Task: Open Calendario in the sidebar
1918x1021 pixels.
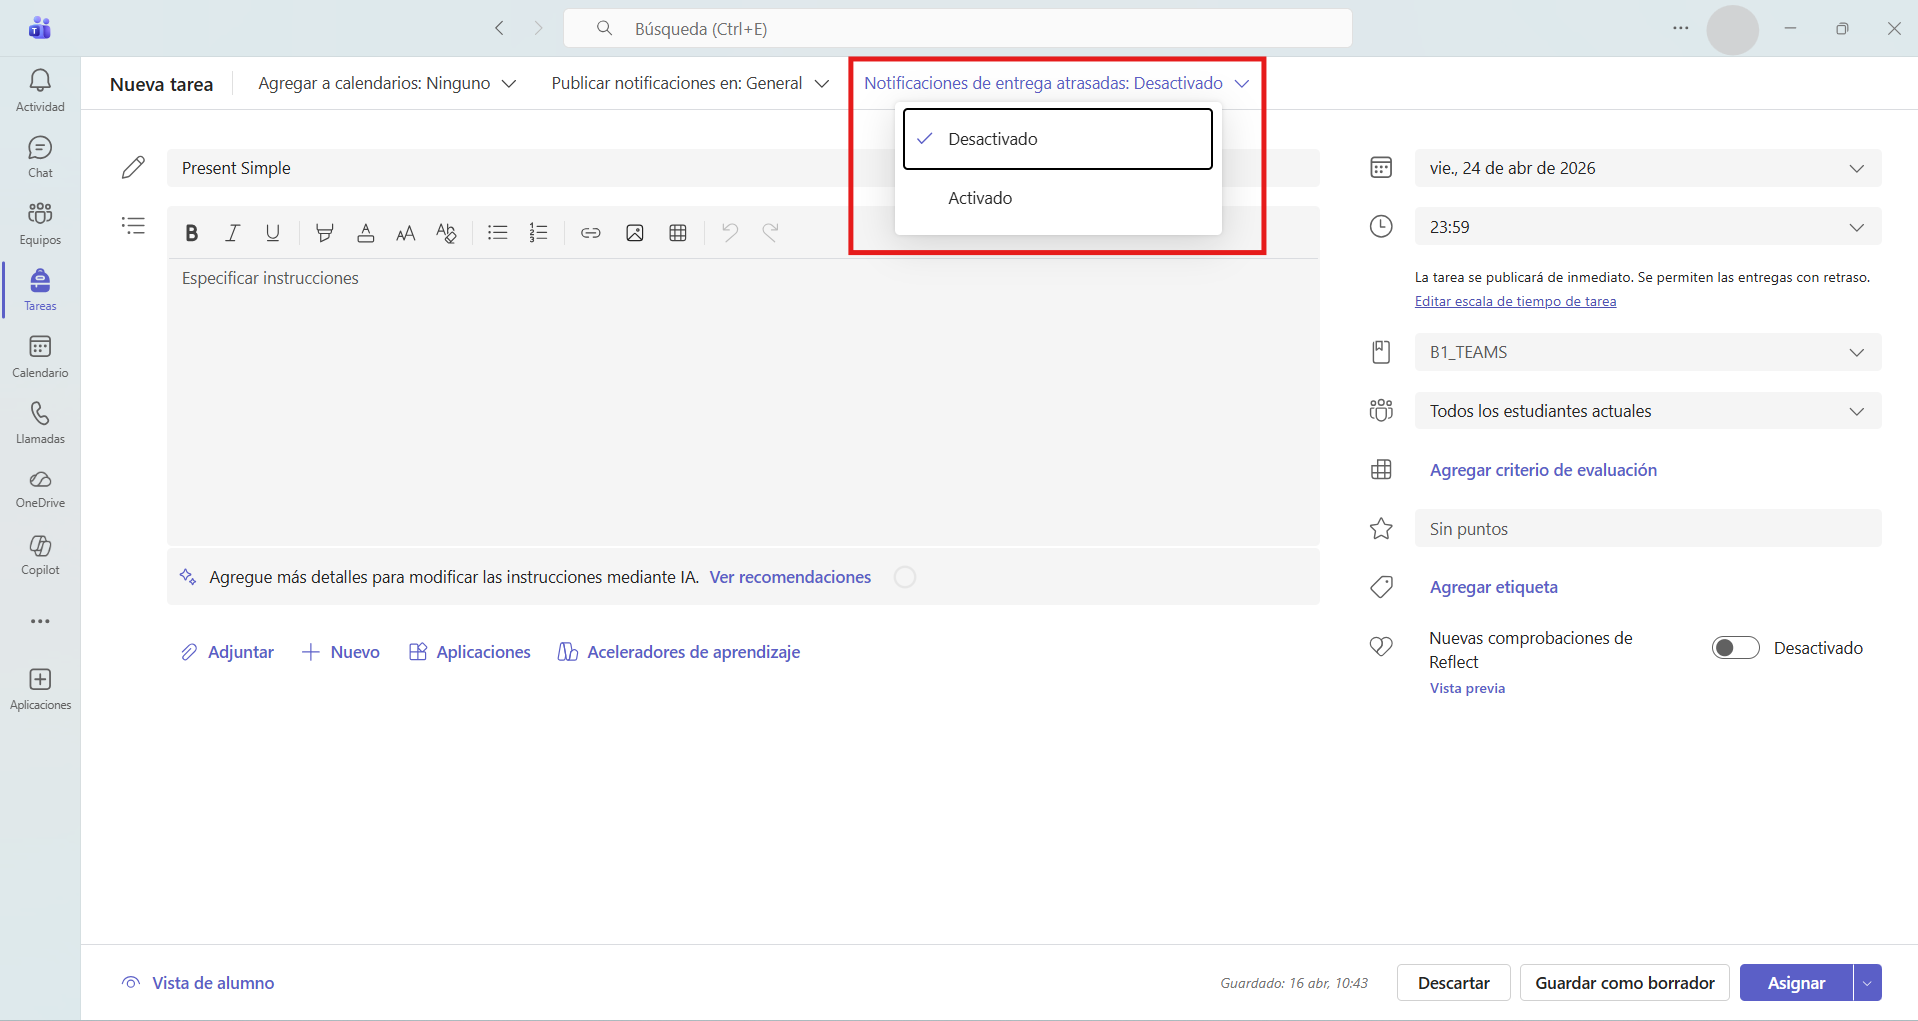Action: 40,357
